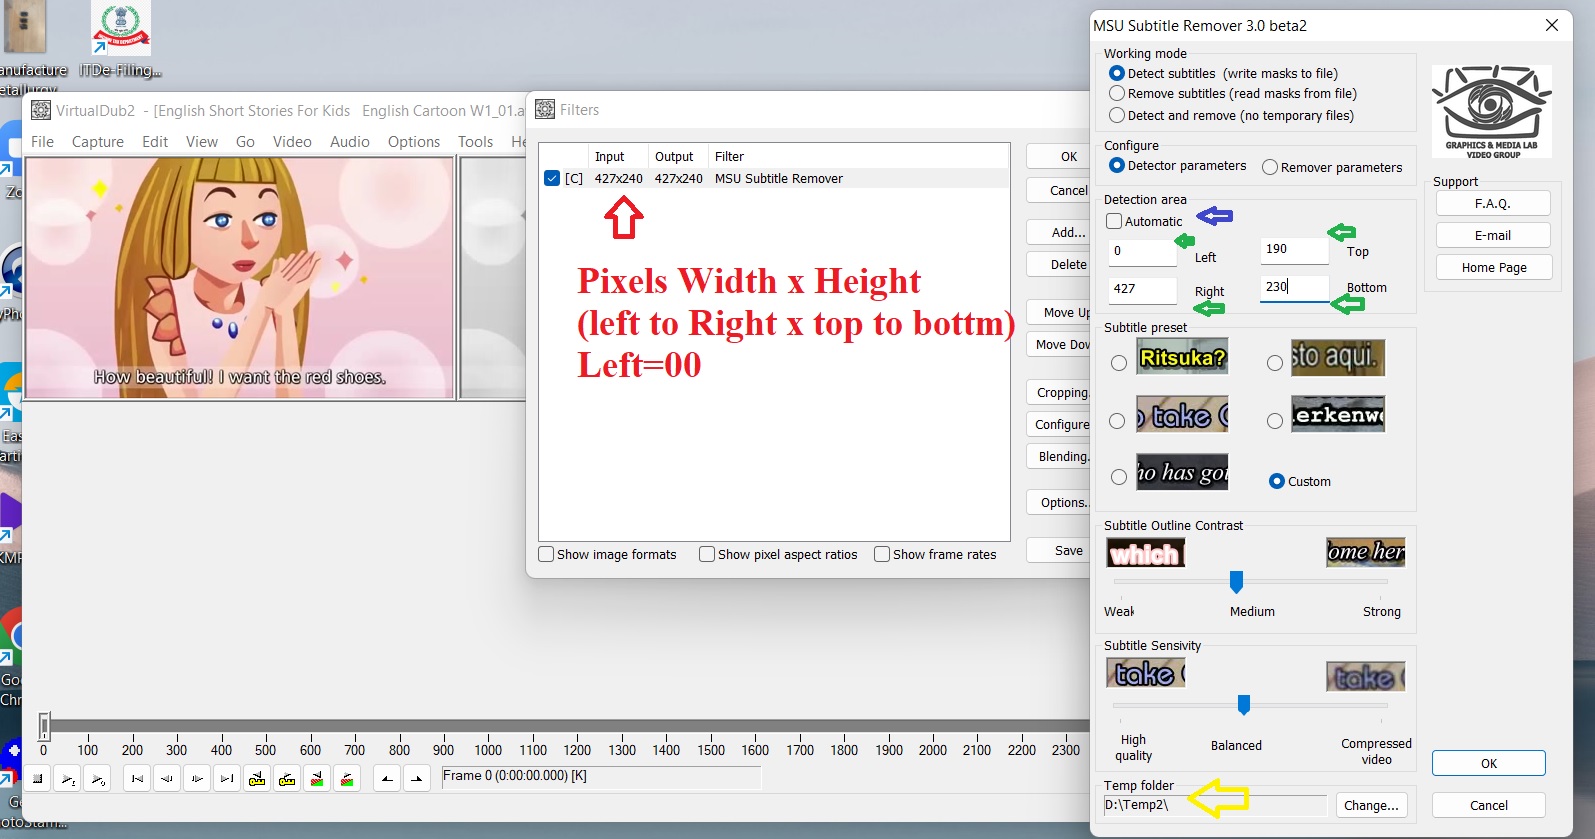Click the VirtualDub2 title bar icon
The height and width of the screenshot is (839, 1595).
click(x=41, y=110)
